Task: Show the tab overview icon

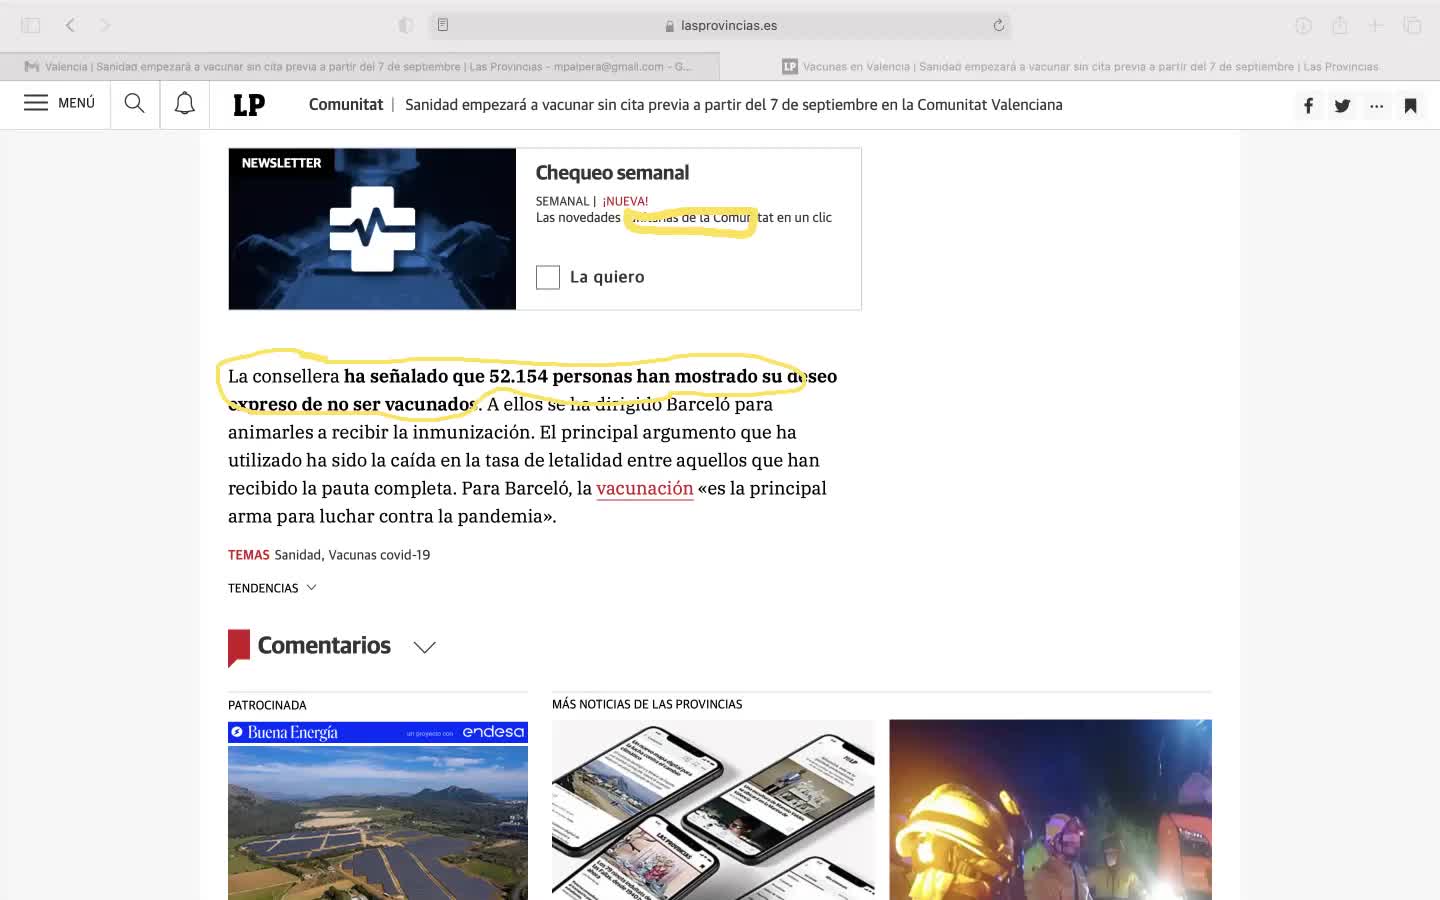Action: pyautogui.click(x=1412, y=25)
